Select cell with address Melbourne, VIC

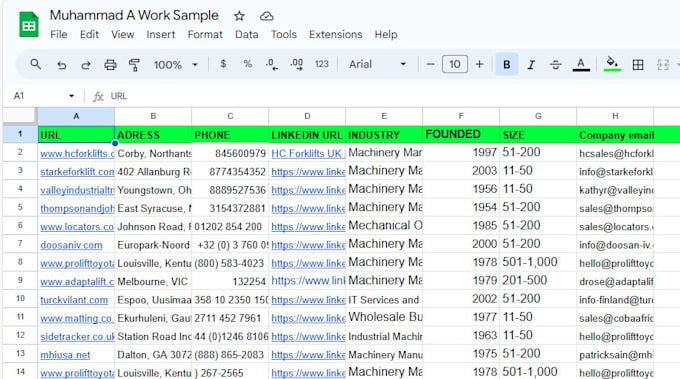(153, 281)
